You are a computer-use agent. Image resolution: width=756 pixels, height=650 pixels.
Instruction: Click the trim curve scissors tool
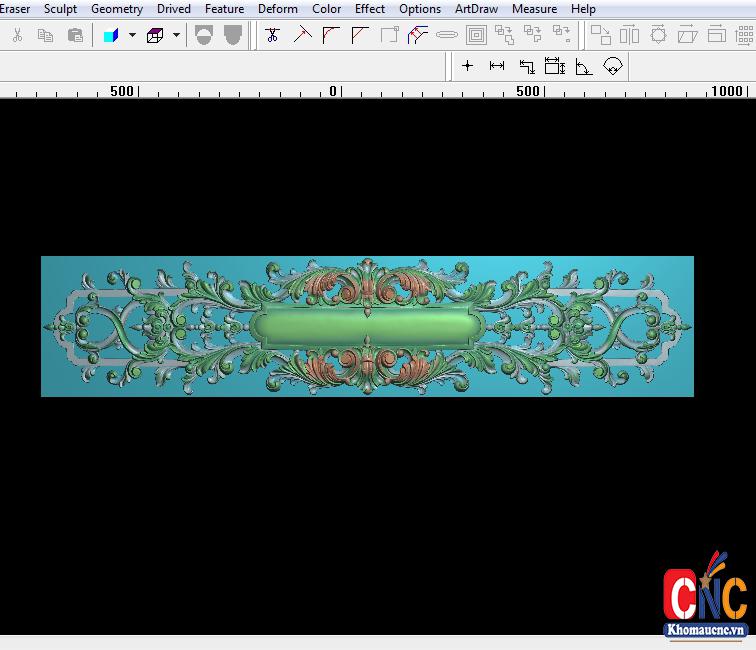pyautogui.click(x=272, y=35)
